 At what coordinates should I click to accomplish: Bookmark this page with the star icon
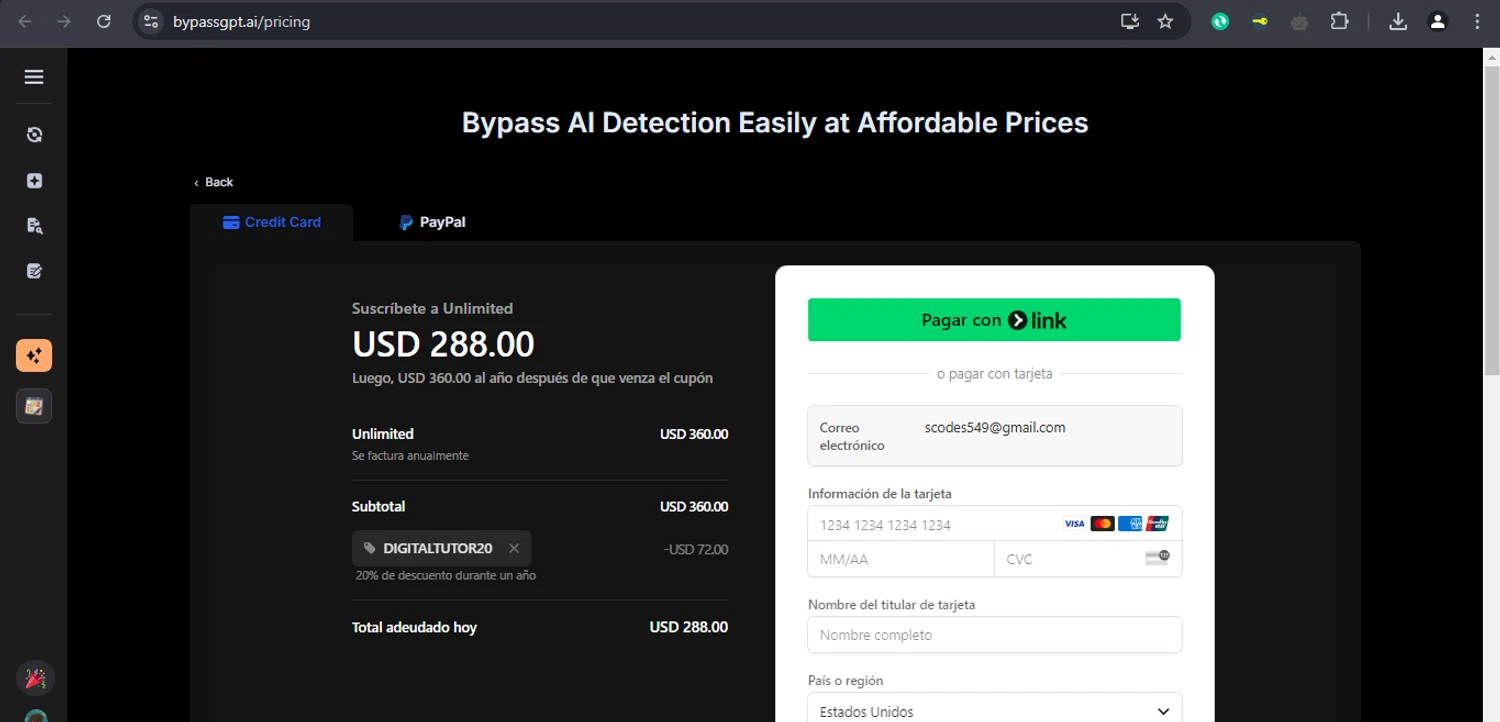1165,21
